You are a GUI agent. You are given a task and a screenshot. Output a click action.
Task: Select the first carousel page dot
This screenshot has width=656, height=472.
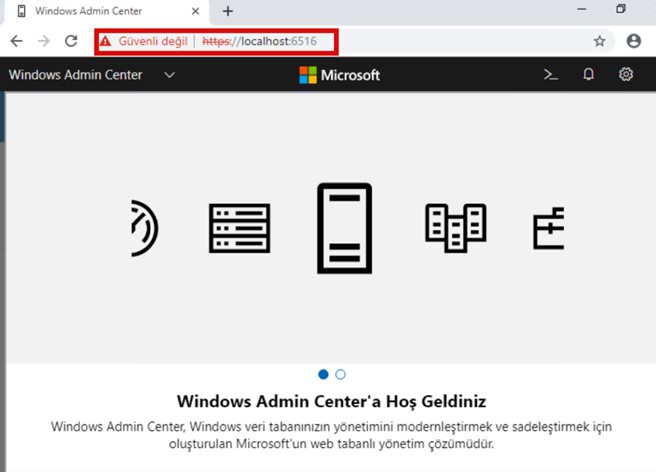[323, 374]
